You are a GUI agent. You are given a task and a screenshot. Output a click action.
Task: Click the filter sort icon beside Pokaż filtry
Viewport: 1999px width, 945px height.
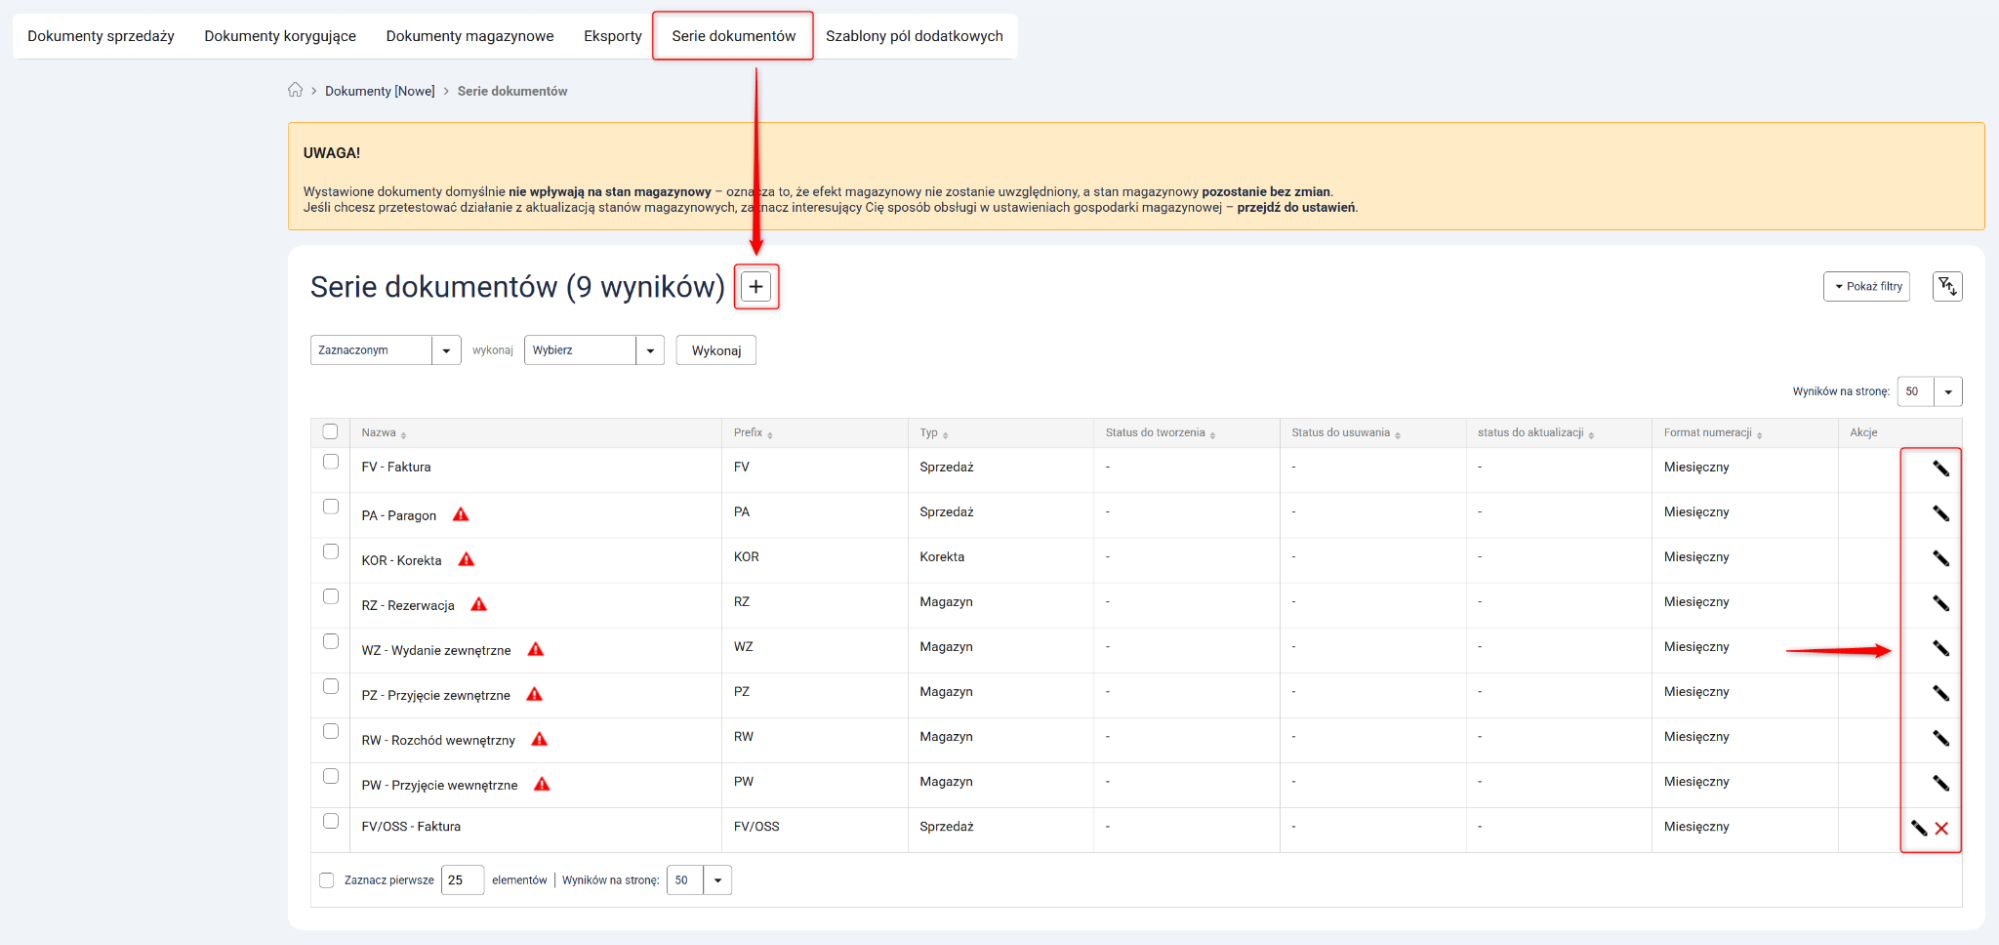tap(1946, 287)
